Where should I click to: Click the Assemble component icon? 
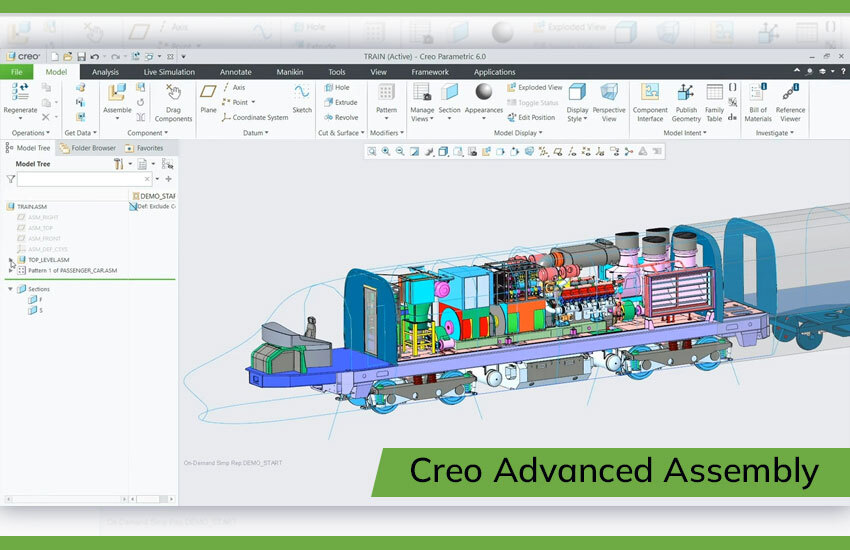(117, 92)
